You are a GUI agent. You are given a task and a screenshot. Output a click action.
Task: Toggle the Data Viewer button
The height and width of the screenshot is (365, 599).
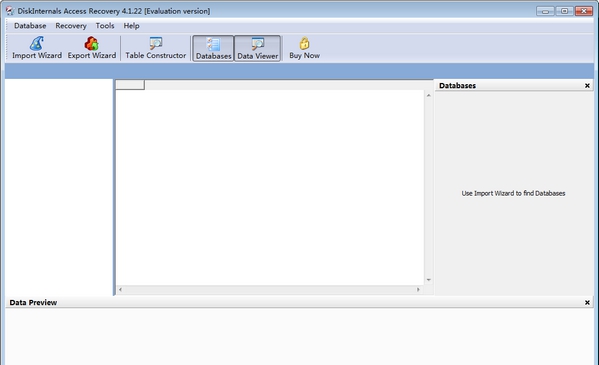pos(257,48)
